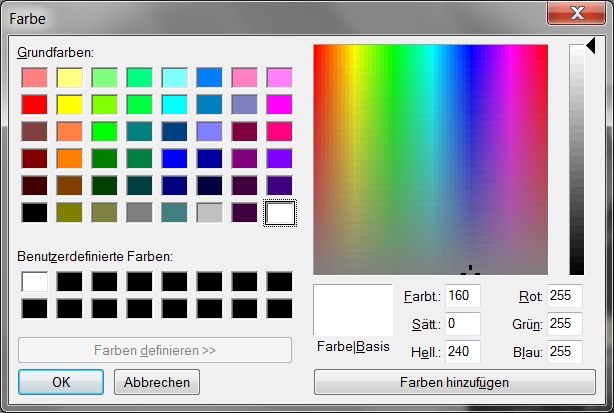Choose the pure orange basic color swatch
This screenshot has width=614, height=413.
tap(70, 159)
